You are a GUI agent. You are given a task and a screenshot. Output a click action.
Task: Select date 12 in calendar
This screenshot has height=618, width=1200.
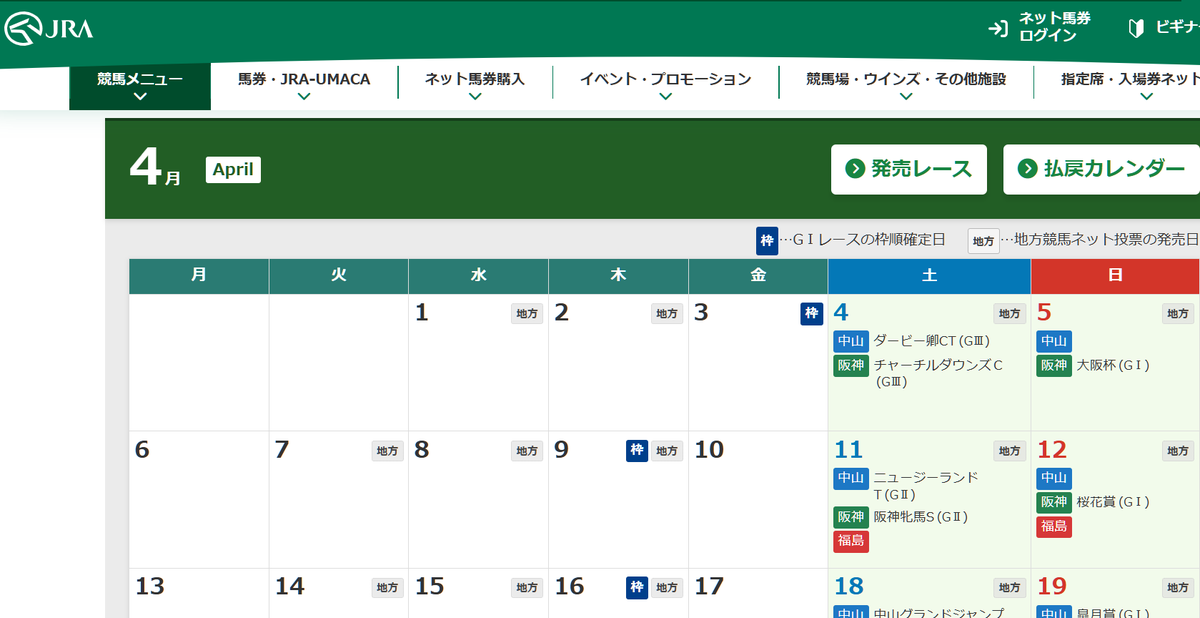[x=1052, y=450]
